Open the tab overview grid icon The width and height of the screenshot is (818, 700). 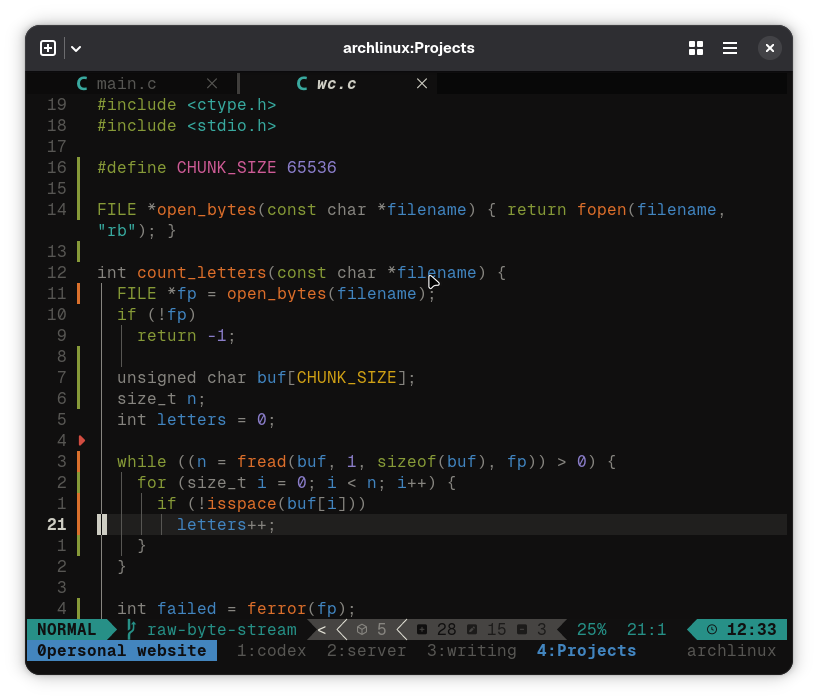click(x=696, y=49)
